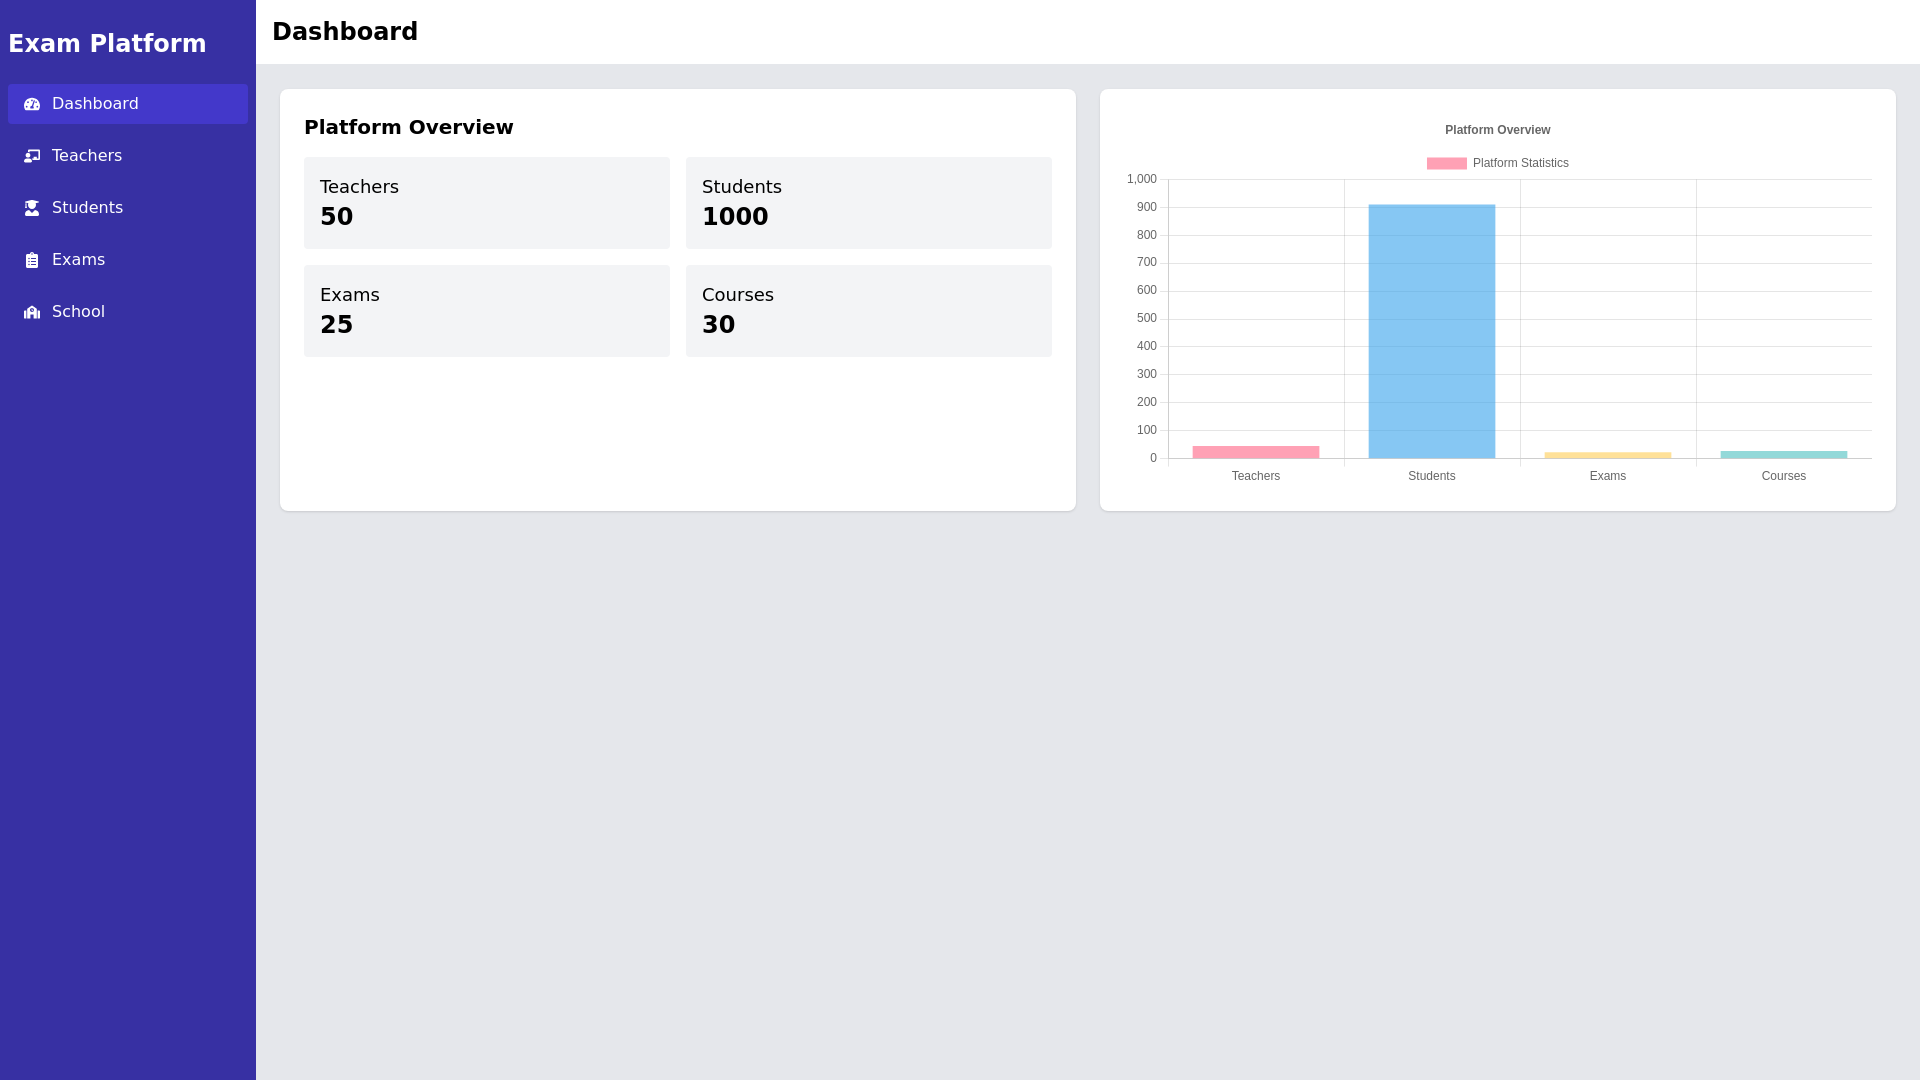Viewport: 1920px width, 1080px height.
Task: Click the pink legend swatch for Platform Statistics
Action: tap(1445, 162)
